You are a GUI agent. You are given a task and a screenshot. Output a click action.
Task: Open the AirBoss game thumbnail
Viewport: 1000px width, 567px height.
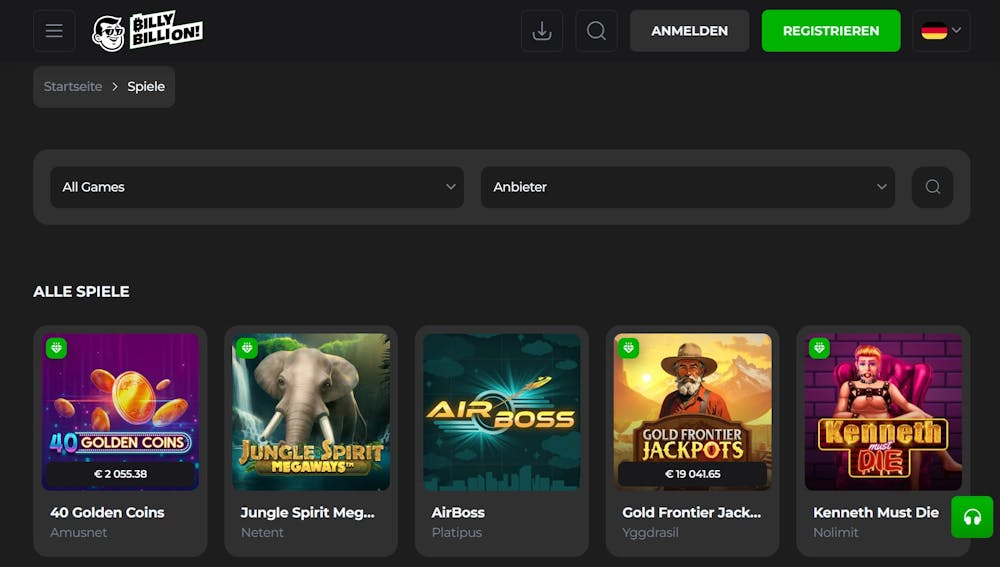(x=502, y=412)
